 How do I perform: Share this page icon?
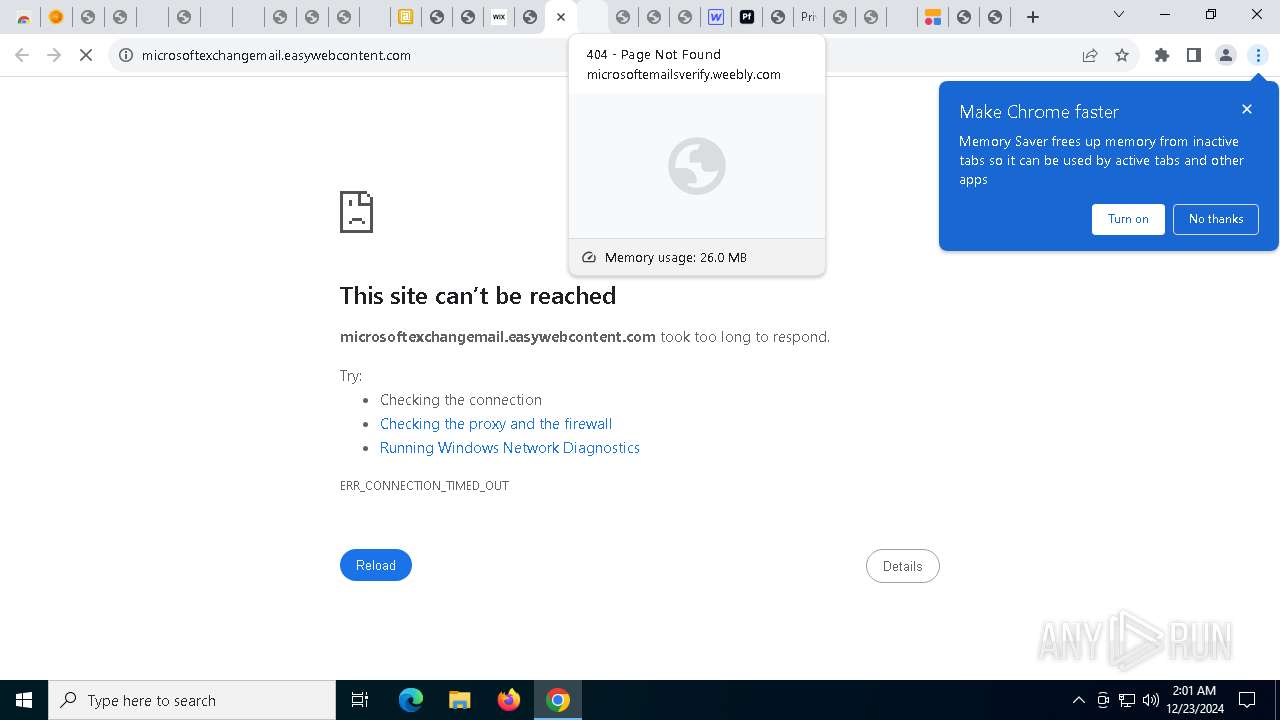coord(1090,55)
